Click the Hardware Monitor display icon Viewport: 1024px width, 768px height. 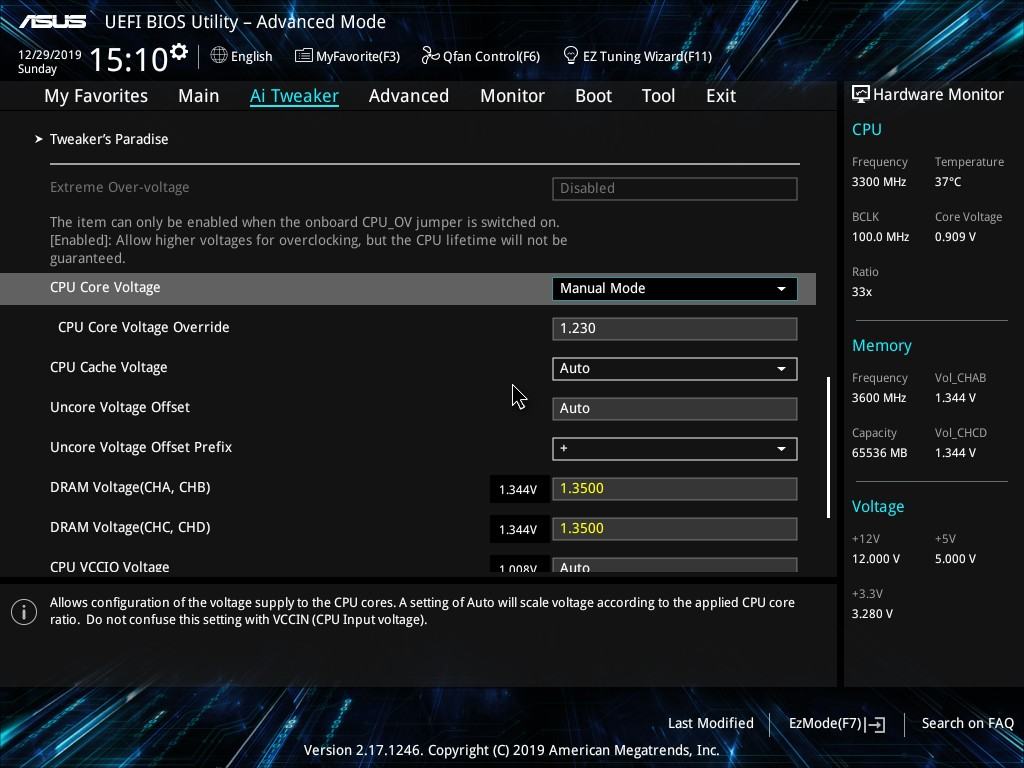click(x=861, y=95)
